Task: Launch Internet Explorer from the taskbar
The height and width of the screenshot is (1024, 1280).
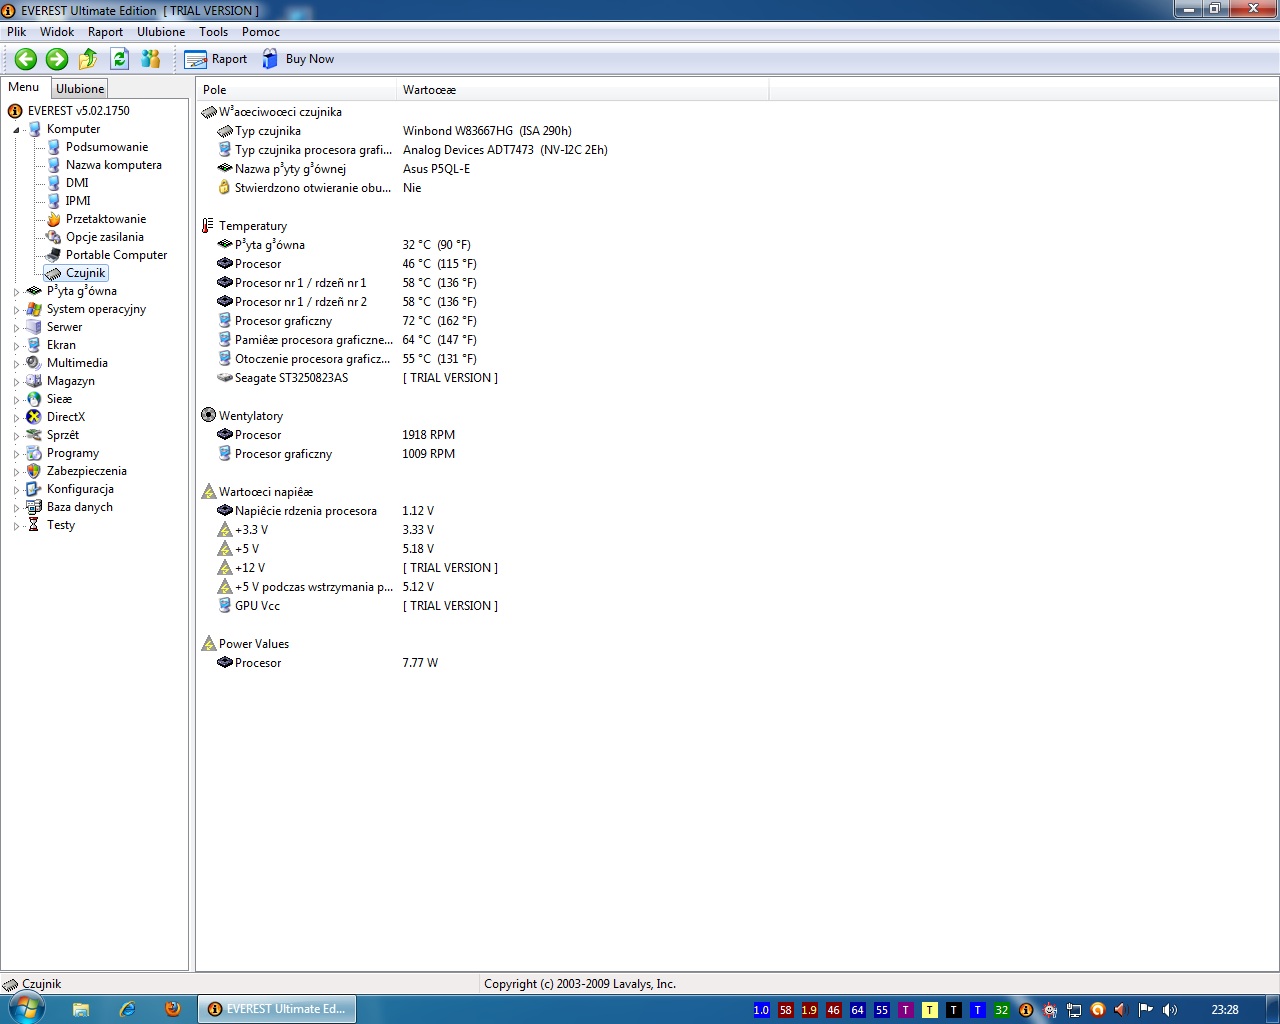Action: pos(127,1009)
